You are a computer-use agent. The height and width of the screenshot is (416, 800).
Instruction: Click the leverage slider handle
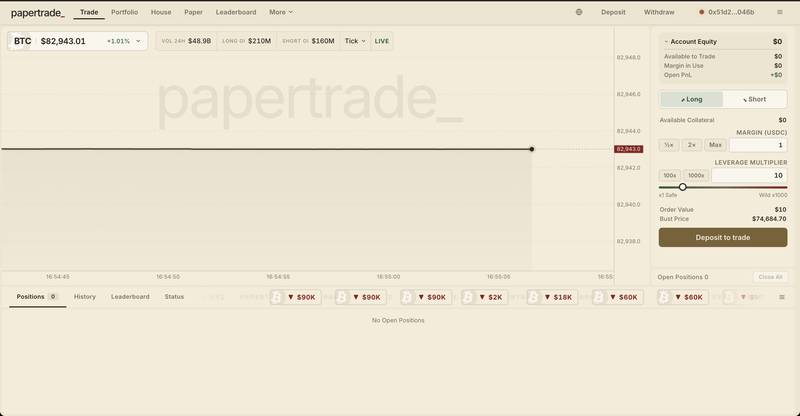point(683,187)
